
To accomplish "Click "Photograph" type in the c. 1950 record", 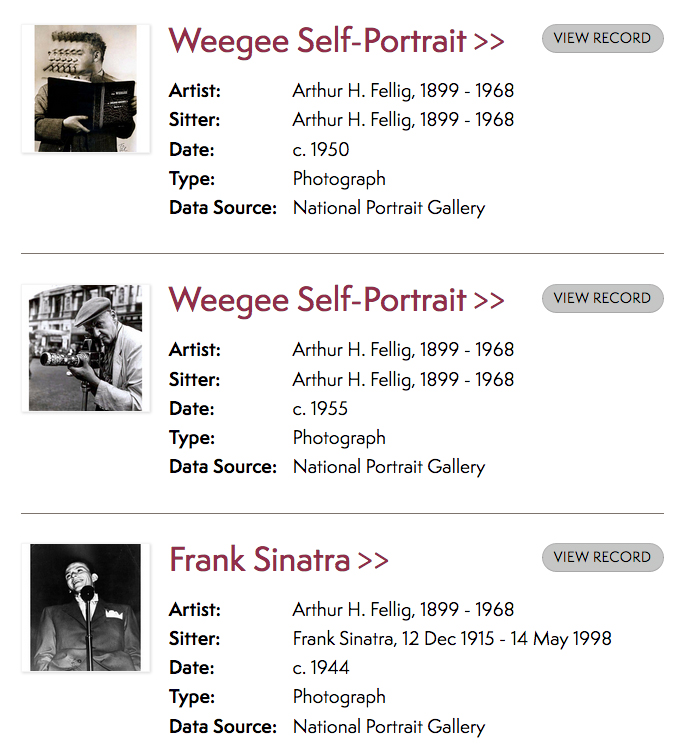I will tap(339, 179).
